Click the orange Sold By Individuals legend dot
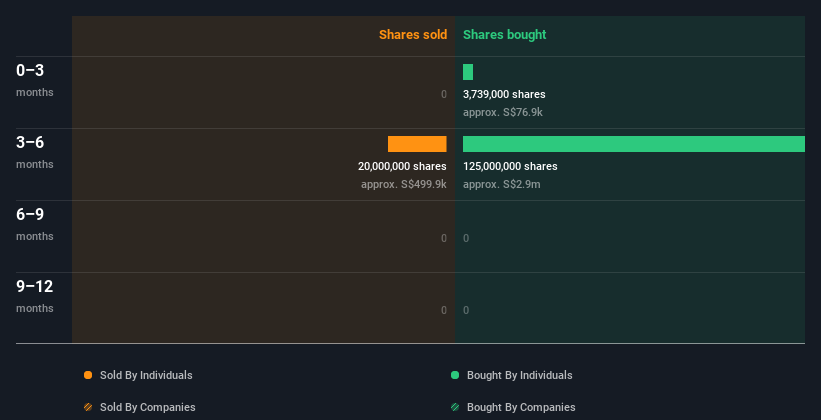This screenshot has width=821, height=420. coord(88,375)
